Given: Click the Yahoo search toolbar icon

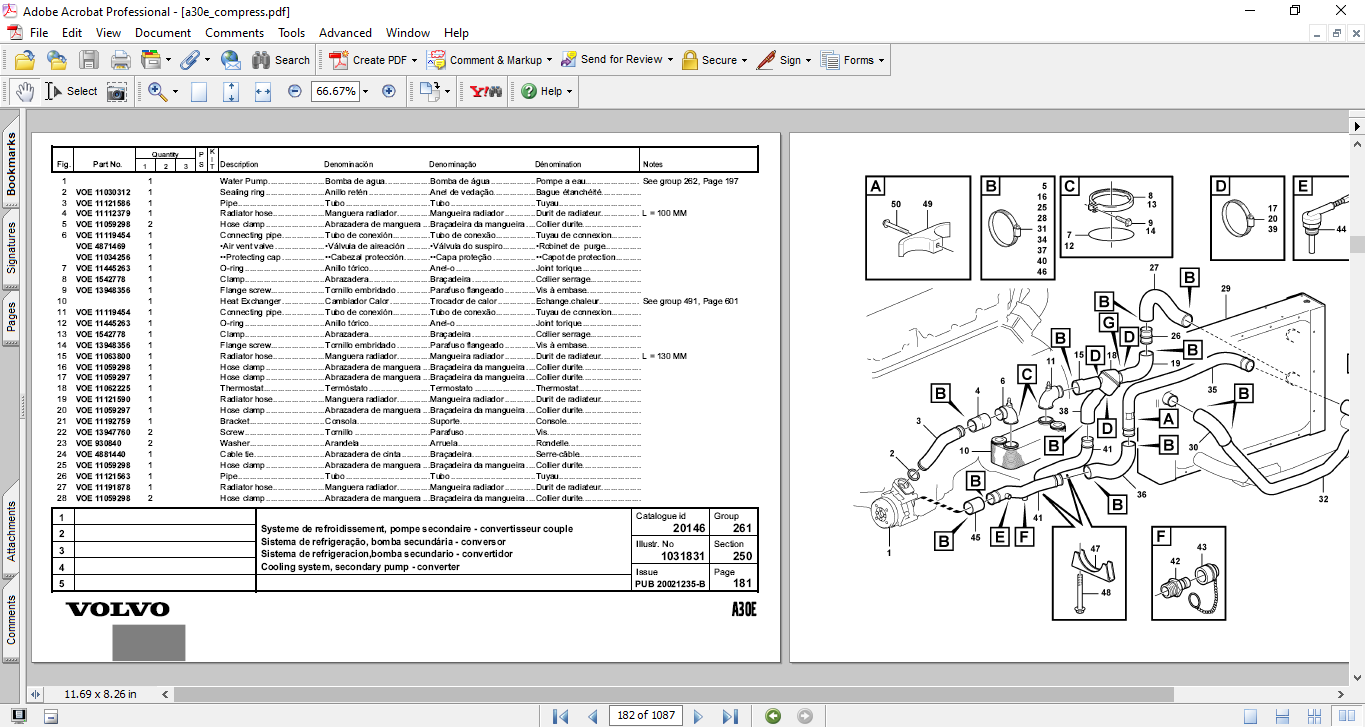Looking at the screenshot, I should 485,91.
